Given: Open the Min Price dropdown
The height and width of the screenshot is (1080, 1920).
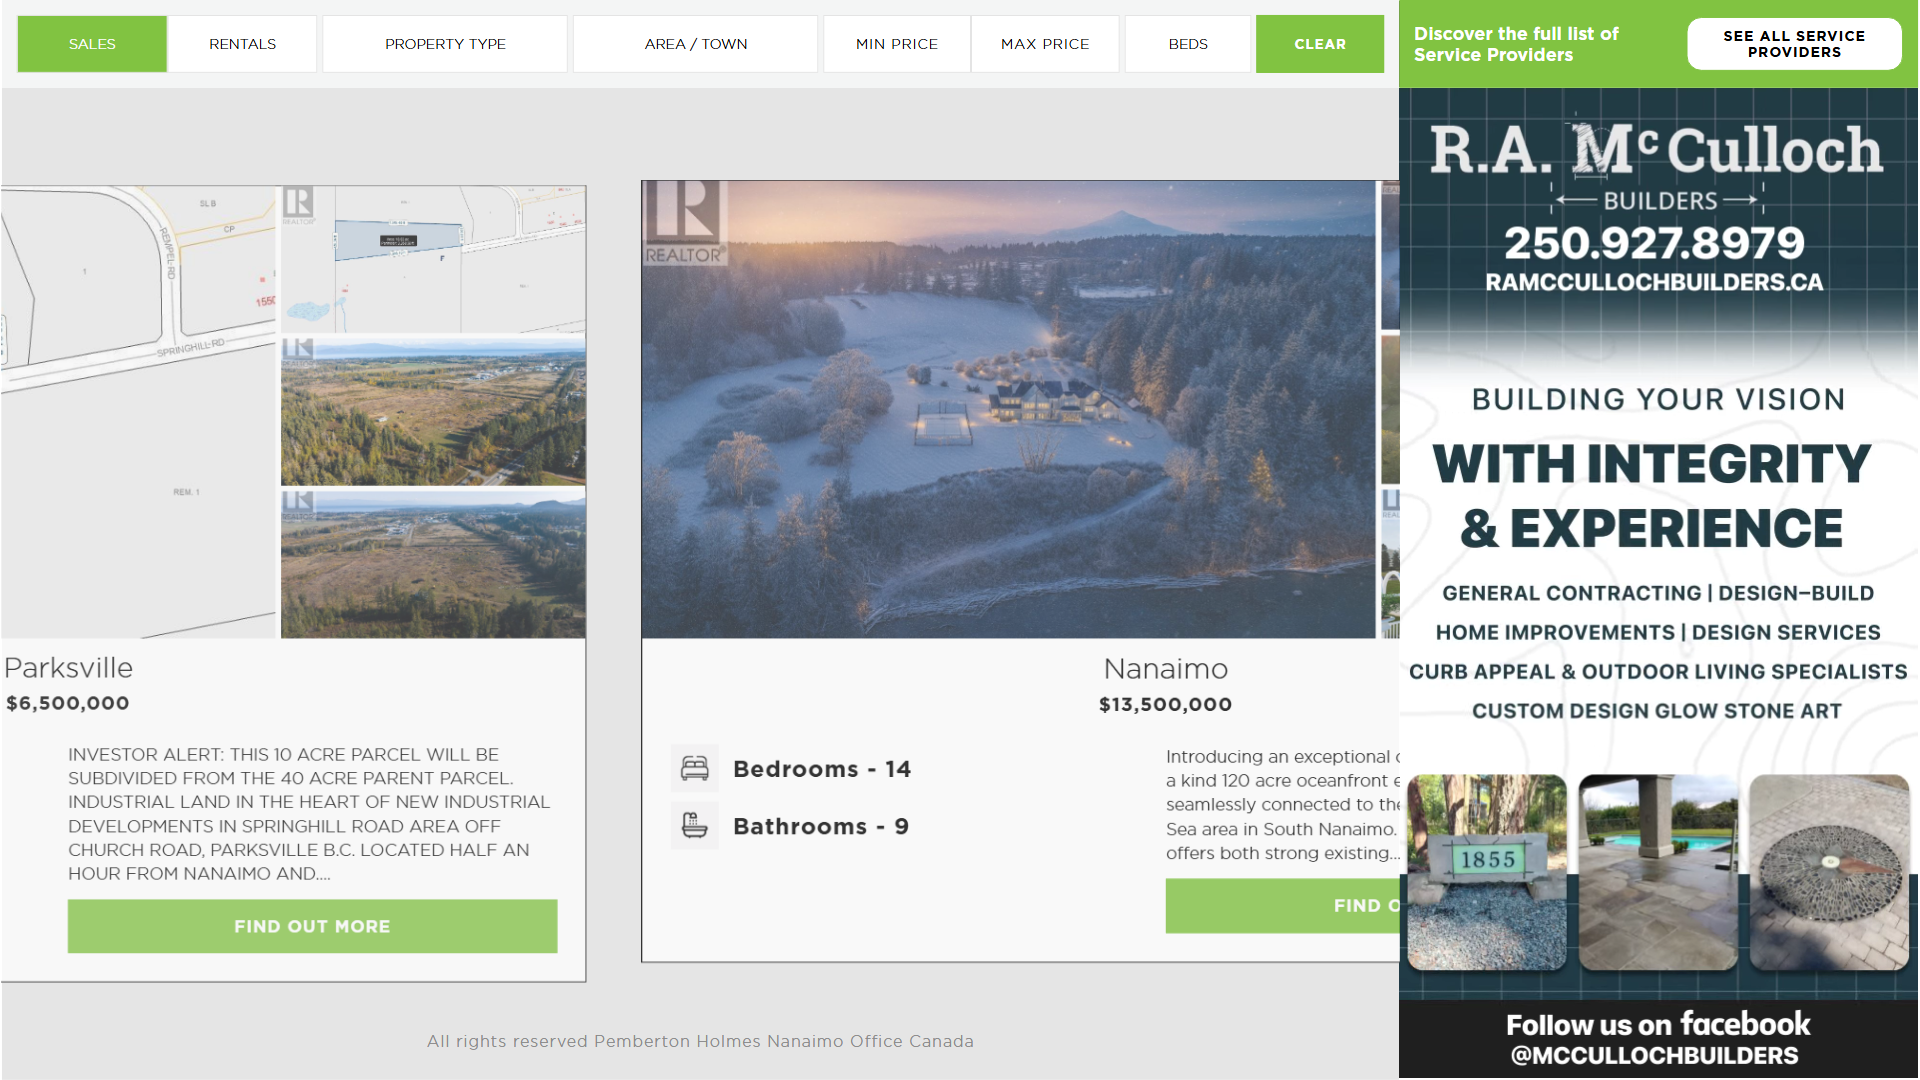Looking at the screenshot, I should coord(896,44).
